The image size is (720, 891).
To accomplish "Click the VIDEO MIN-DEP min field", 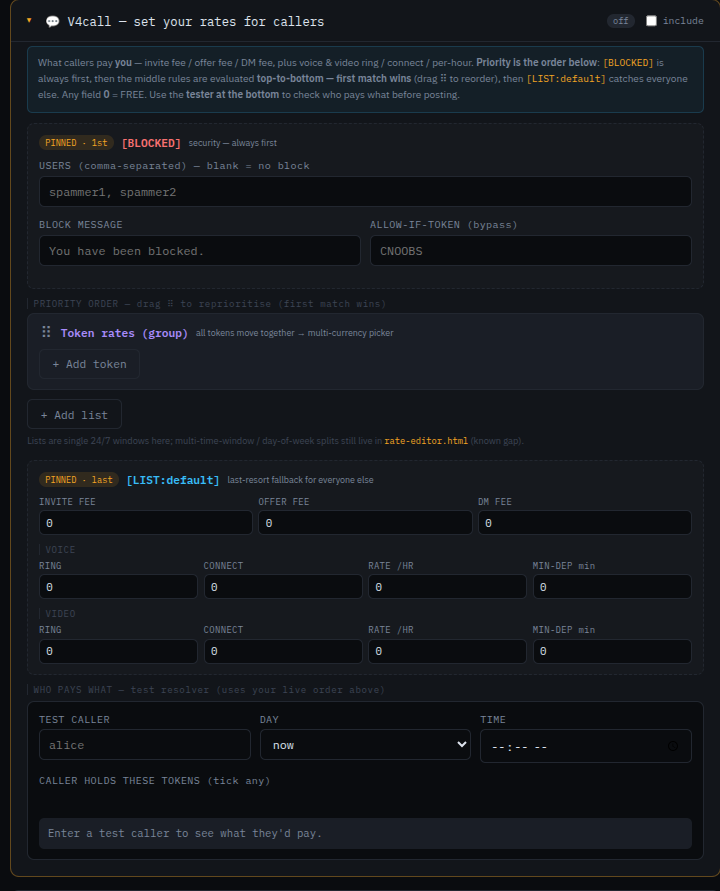I will [x=612, y=651].
